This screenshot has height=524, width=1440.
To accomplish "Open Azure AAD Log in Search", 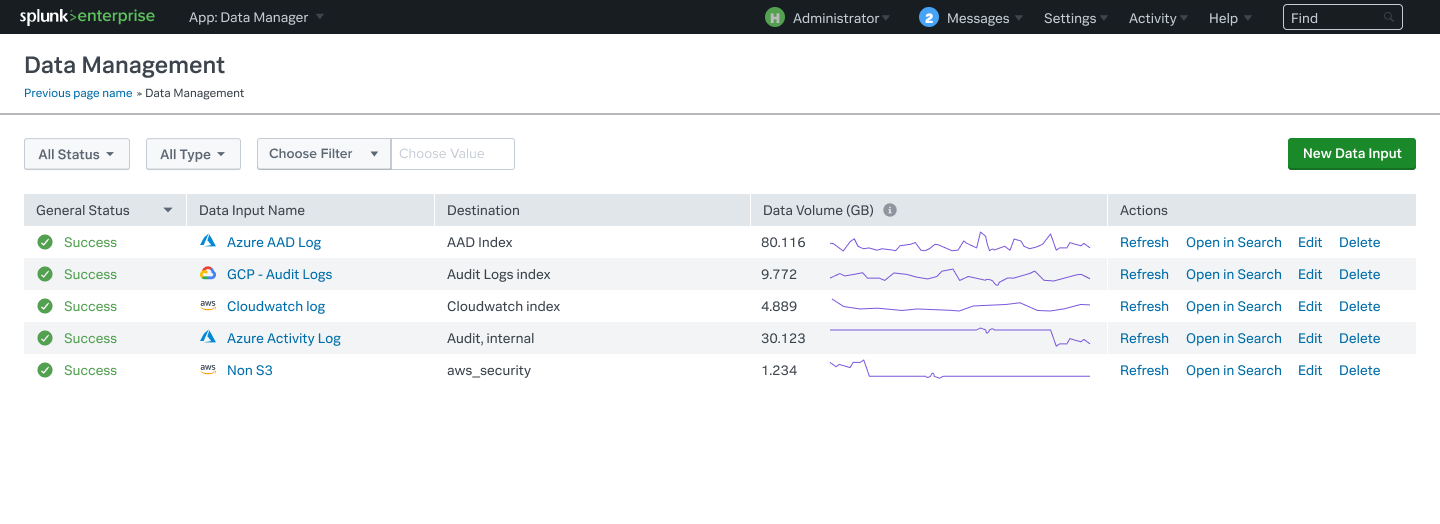I will pos(1233,242).
